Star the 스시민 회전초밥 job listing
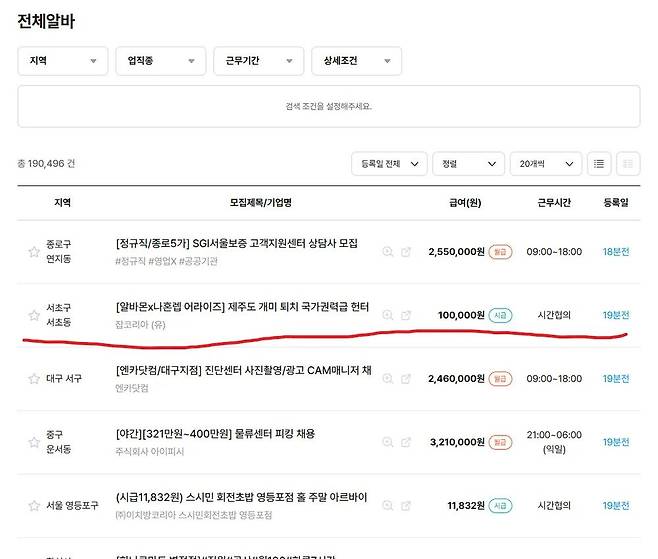Viewport: 658px width, 559px height. [34, 505]
